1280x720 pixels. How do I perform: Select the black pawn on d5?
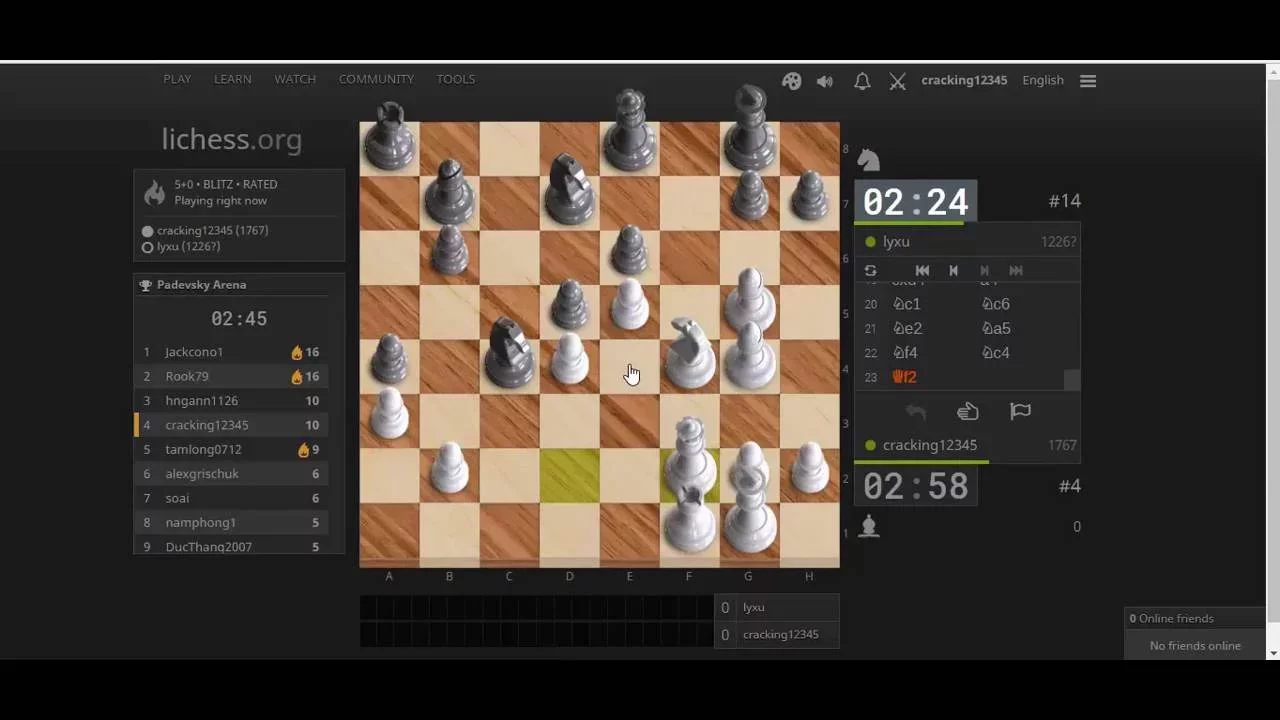(x=569, y=304)
